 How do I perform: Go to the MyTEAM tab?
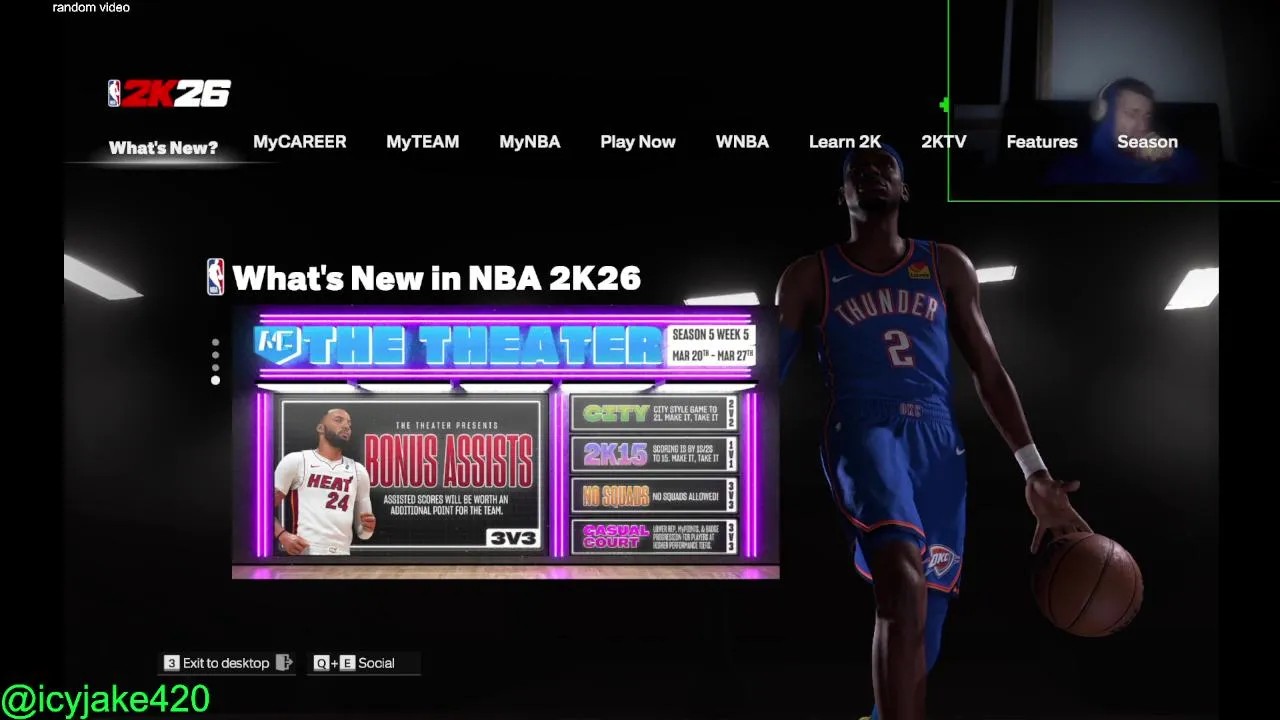point(423,142)
